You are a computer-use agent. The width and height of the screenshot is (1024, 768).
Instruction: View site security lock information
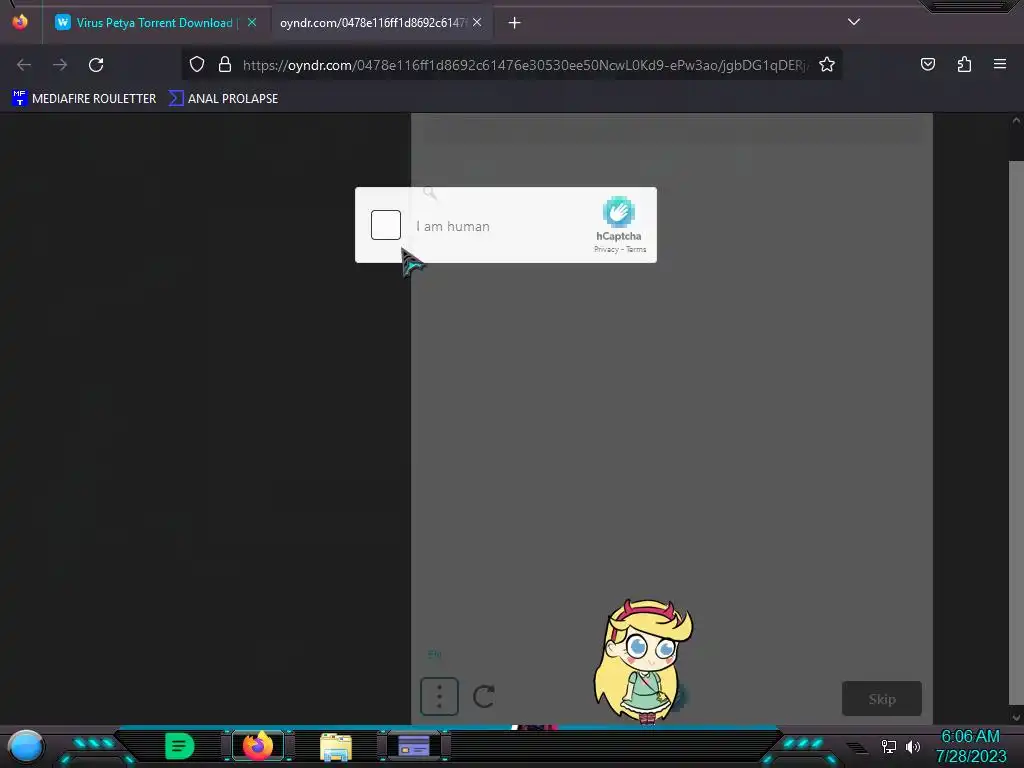click(x=225, y=64)
